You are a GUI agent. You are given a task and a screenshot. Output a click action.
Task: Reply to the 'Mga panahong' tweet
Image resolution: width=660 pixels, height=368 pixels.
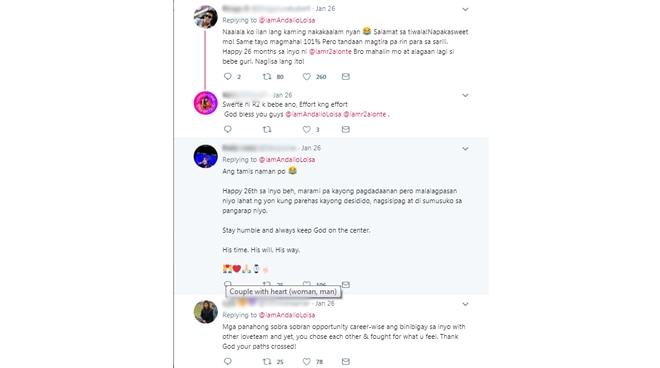coord(228,361)
